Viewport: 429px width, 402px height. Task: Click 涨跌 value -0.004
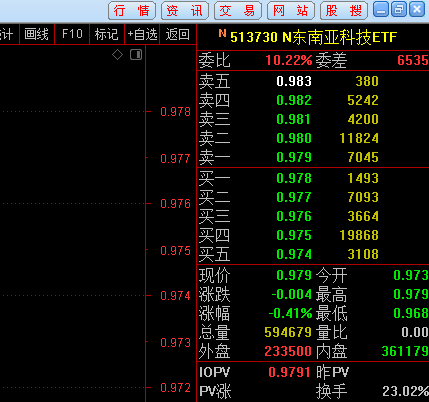292,294
